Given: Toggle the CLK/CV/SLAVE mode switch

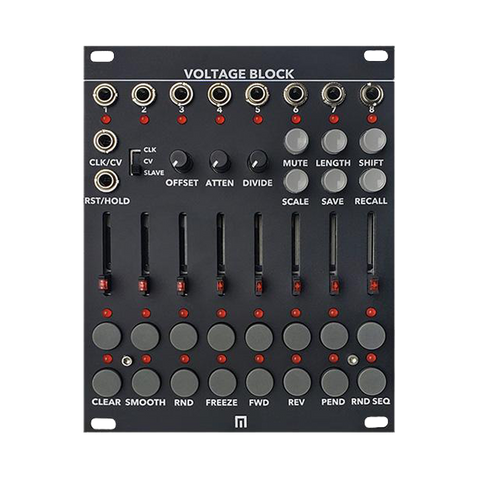Looking at the screenshot, I should [x=135, y=162].
